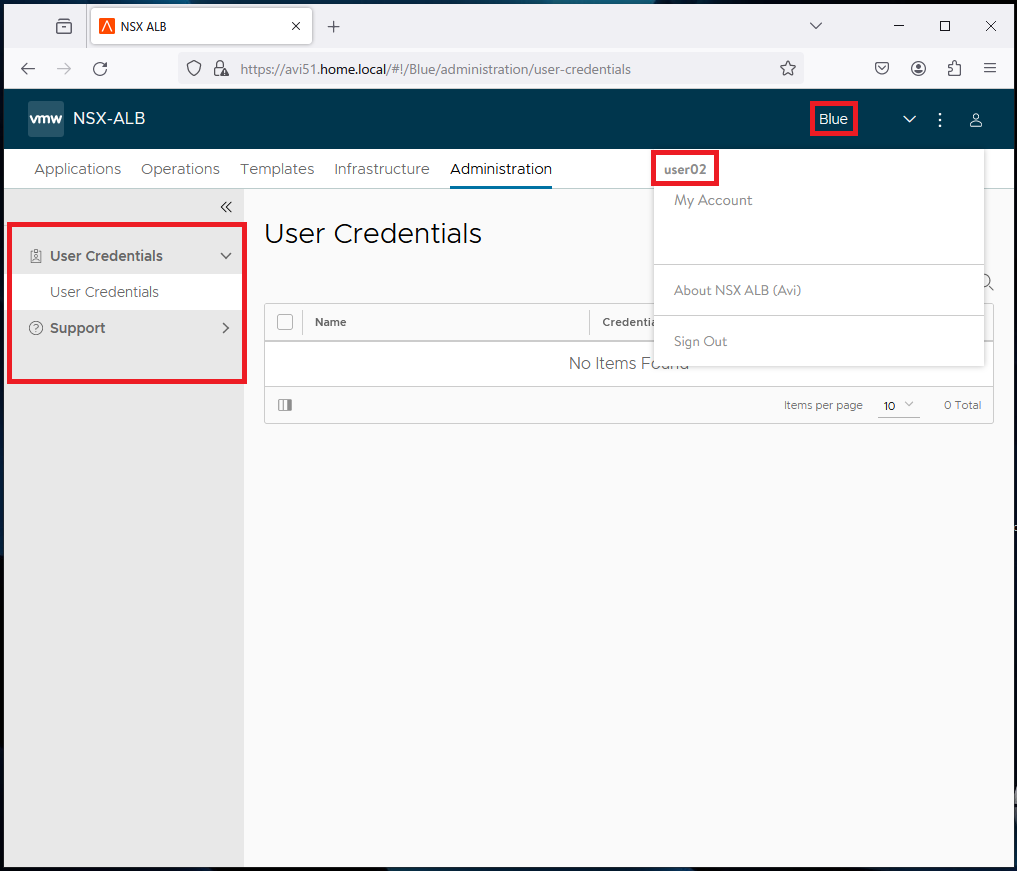This screenshot has height=874, width=1020.
Task: Close the NSX ALB browser tab
Action: (296, 27)
